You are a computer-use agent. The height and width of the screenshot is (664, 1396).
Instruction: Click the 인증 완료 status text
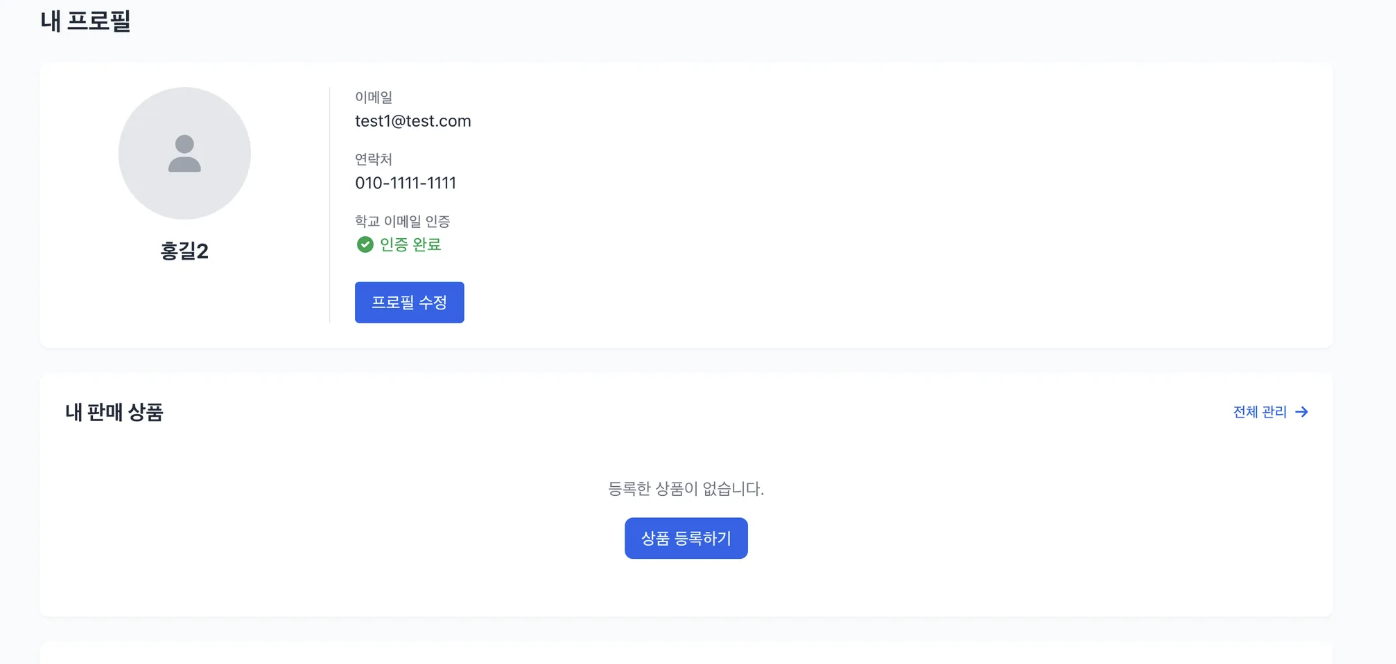(x=410, y=244)
